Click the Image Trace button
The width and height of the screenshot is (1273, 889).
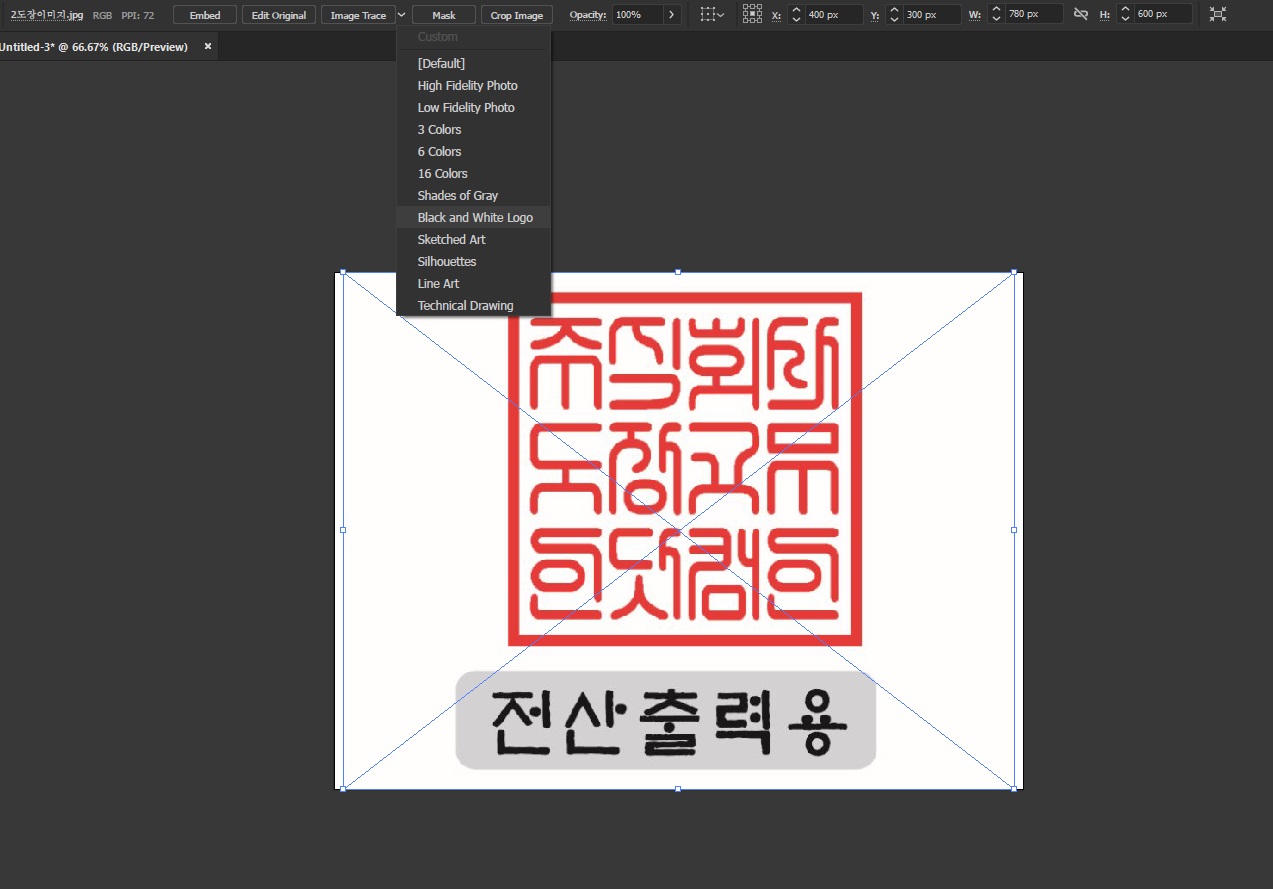click(358, 15)
